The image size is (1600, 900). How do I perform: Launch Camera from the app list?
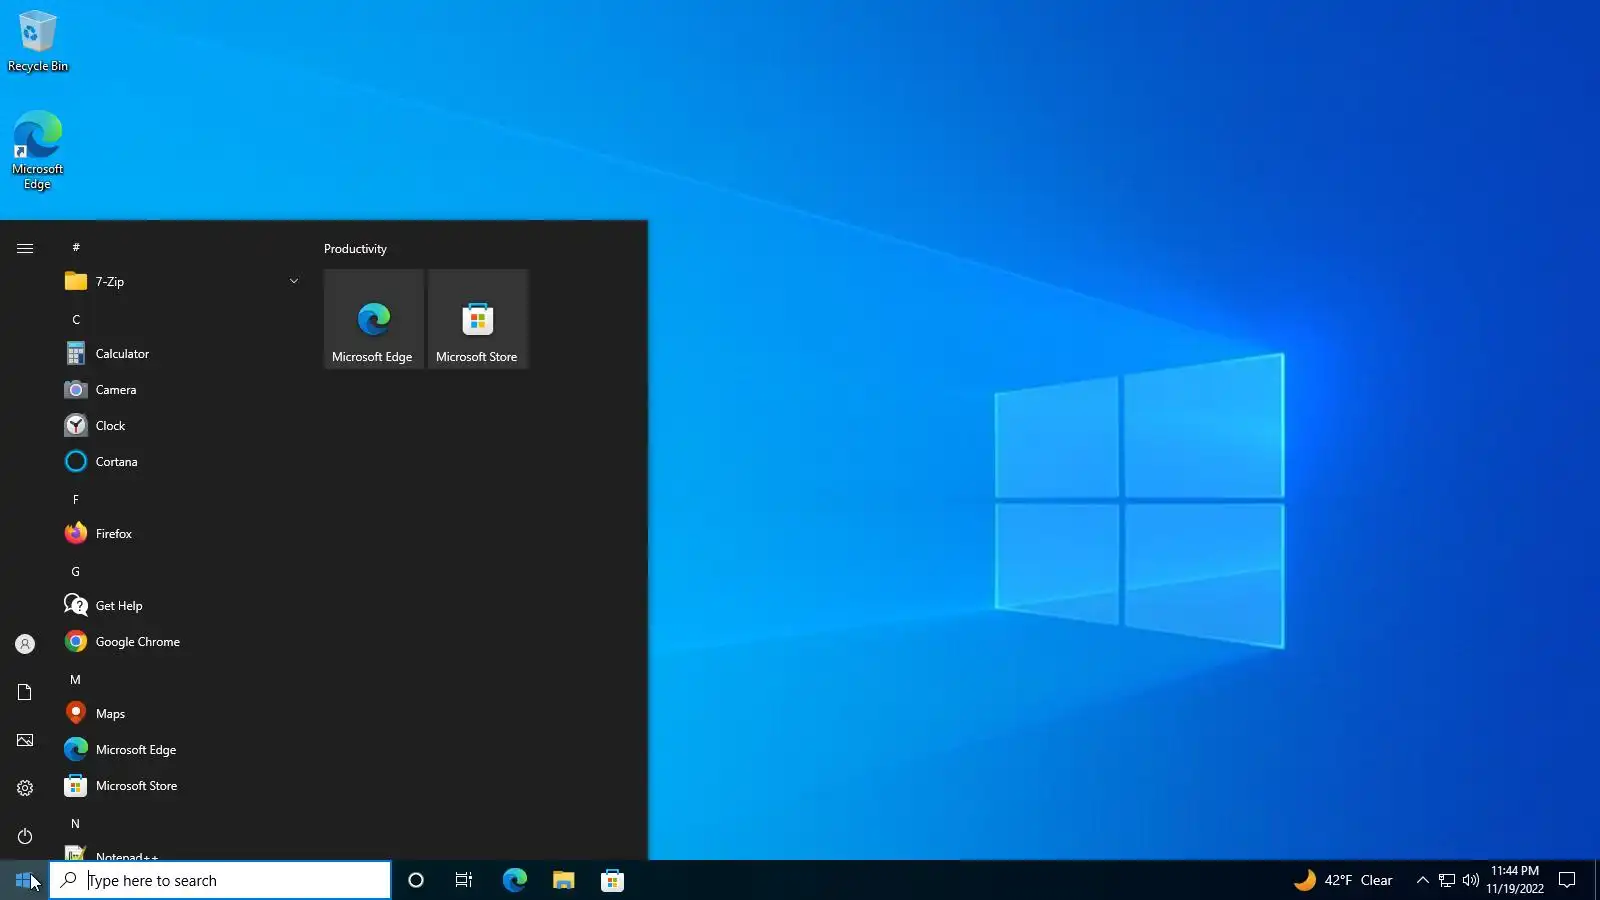pyautogui.click(x=182, y=390)
